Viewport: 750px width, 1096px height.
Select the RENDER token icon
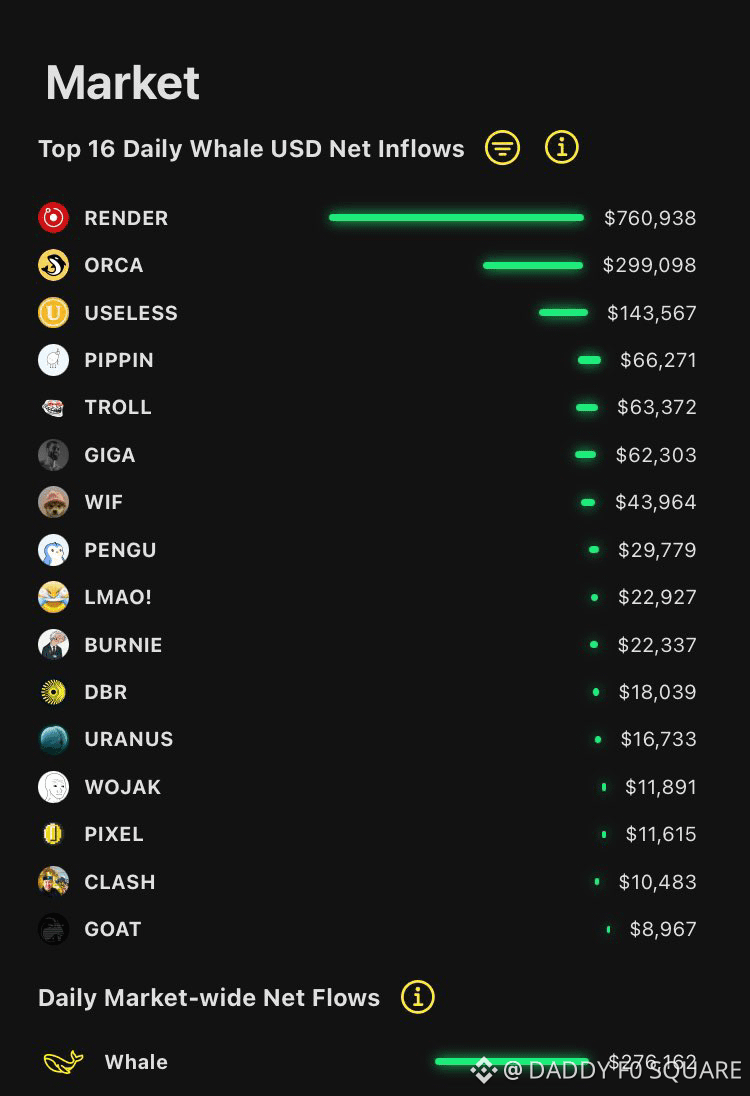click(53, 217)
